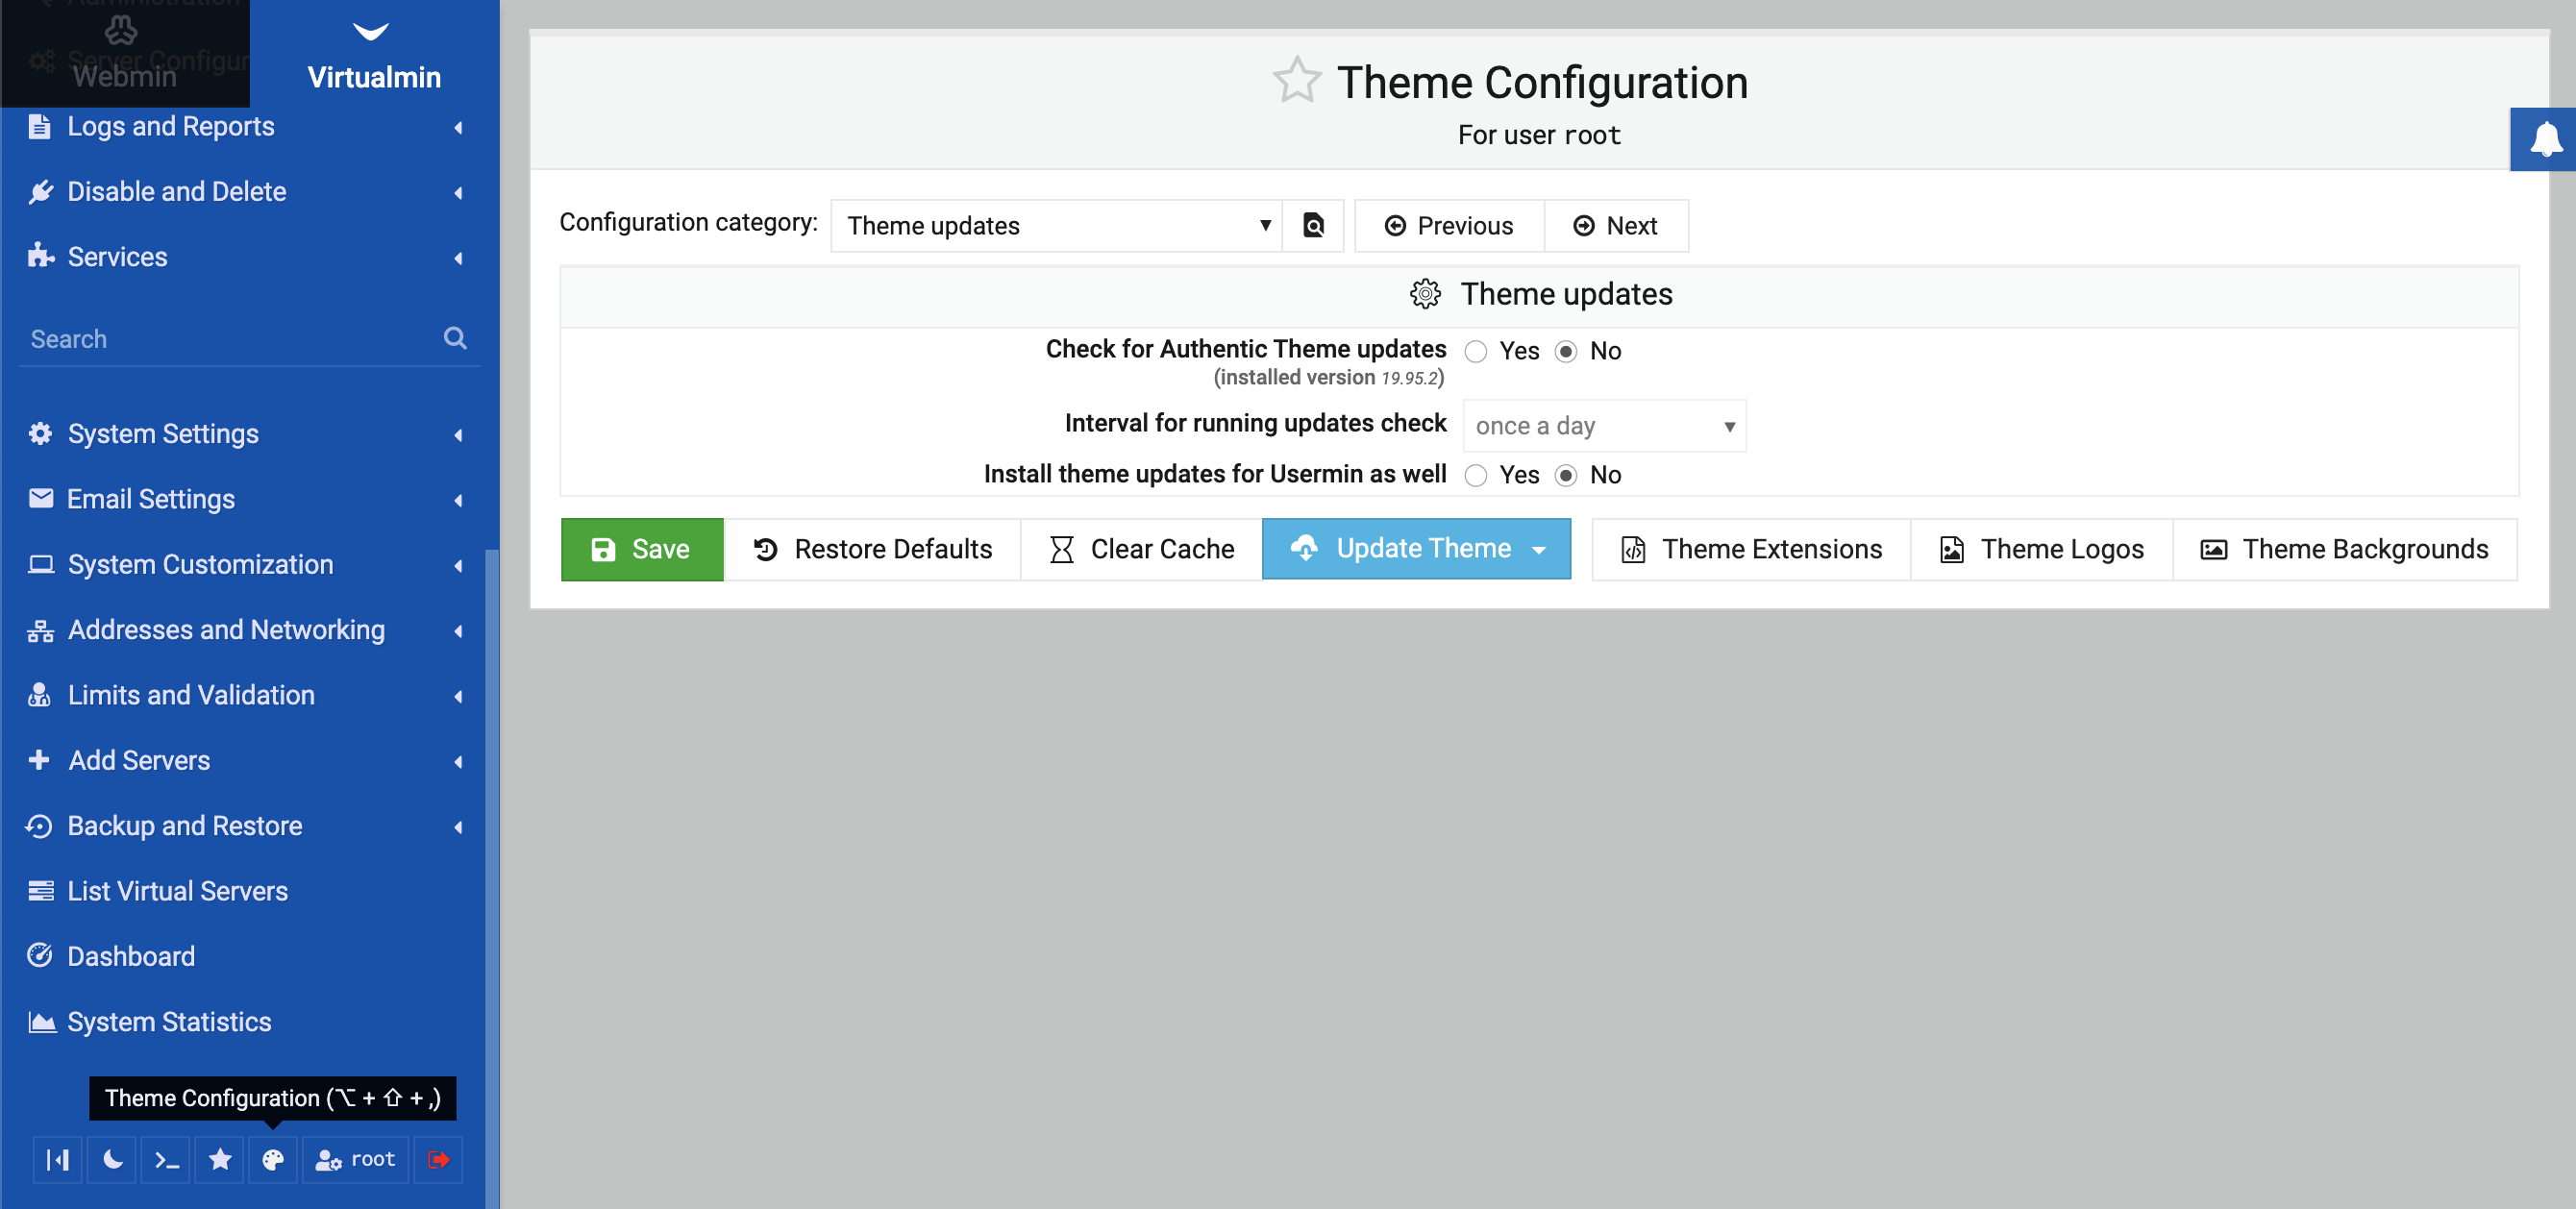Switch to the Webmin tab
This screenshot has width=2576, height=1209.
(124, 53)
